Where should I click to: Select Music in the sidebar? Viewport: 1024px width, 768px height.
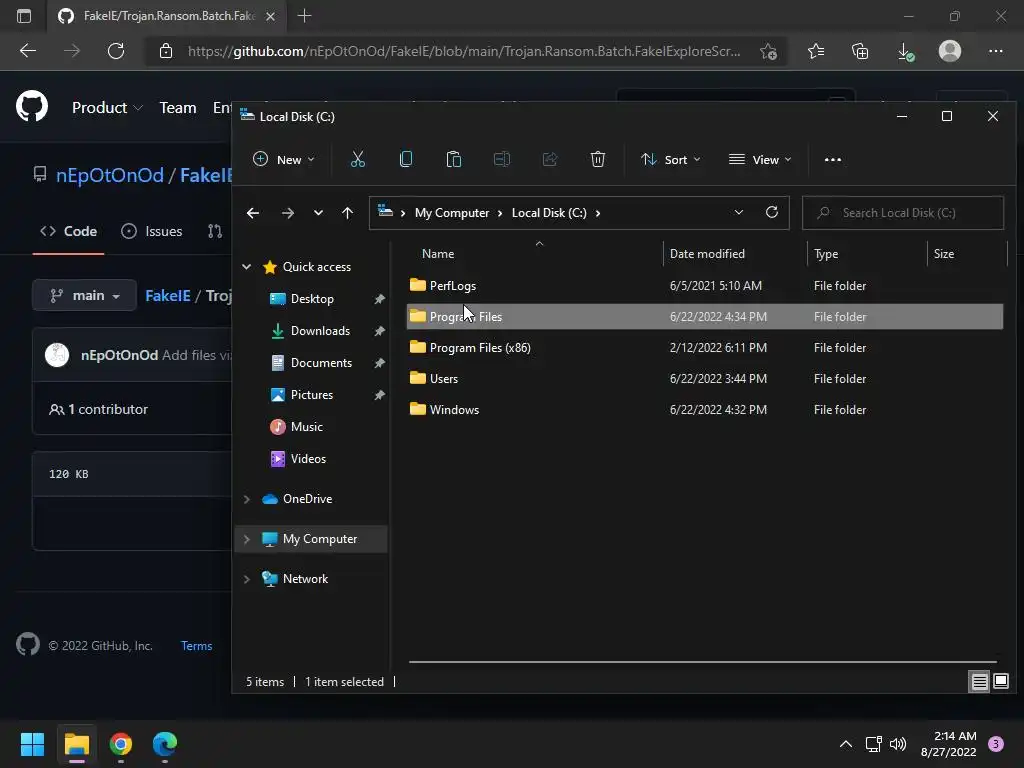[306, 426]
